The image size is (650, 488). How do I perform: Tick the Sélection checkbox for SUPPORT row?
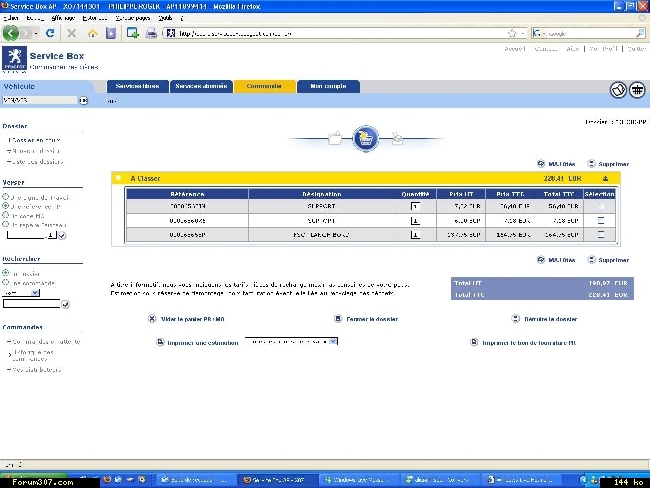click(601, 206)
